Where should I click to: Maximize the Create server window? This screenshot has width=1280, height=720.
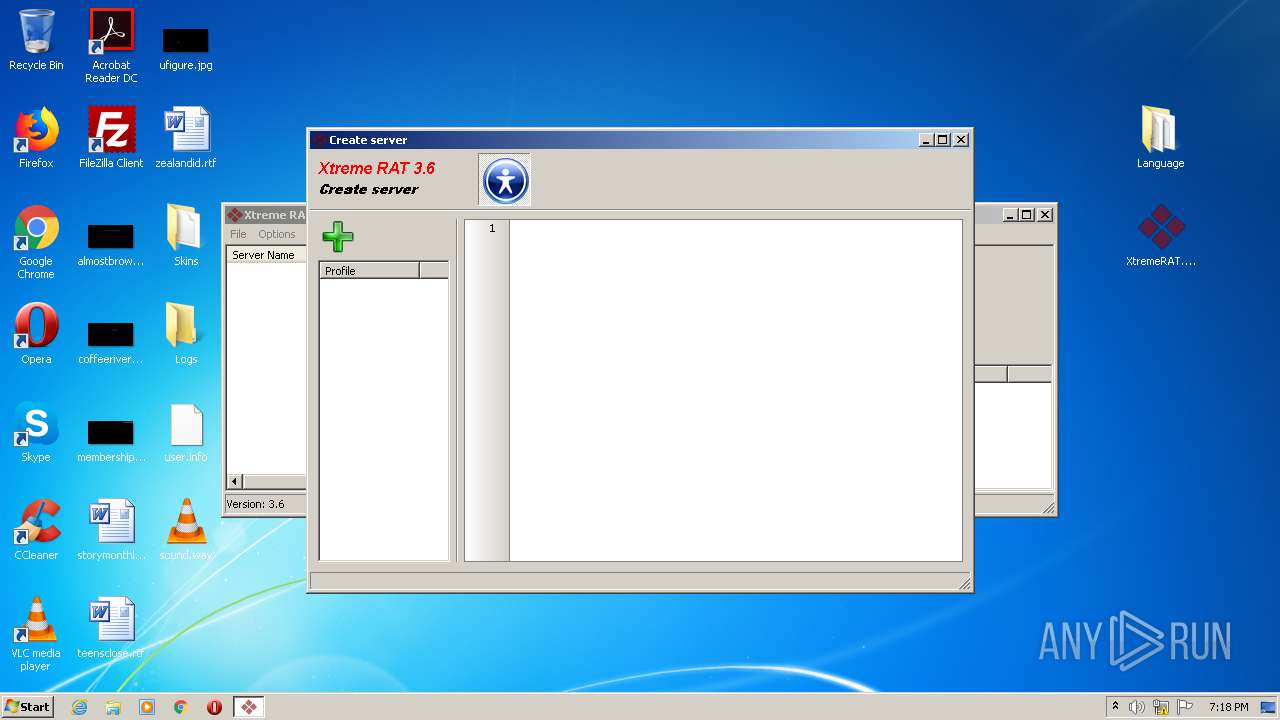point(943,140)
